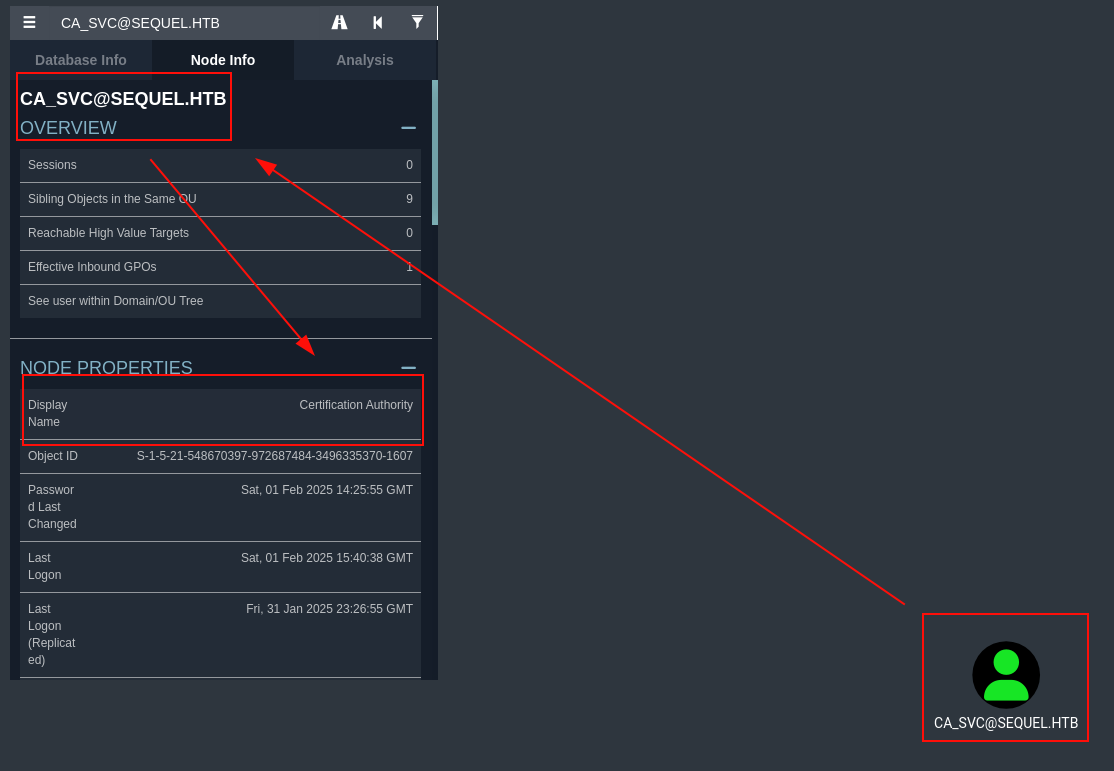Click the Last Logon timestamp value
1114x771 pixels.
point(326,558)
